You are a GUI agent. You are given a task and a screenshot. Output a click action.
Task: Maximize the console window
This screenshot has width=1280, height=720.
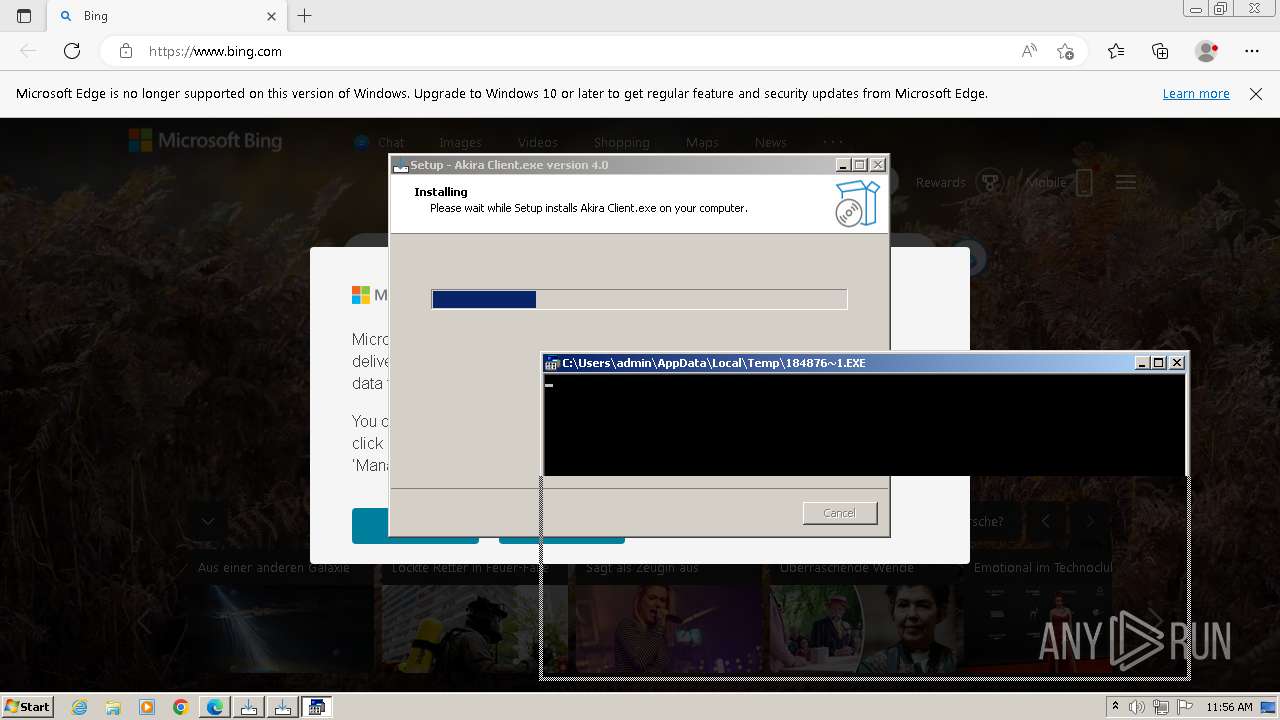(x=1159, y=363)
